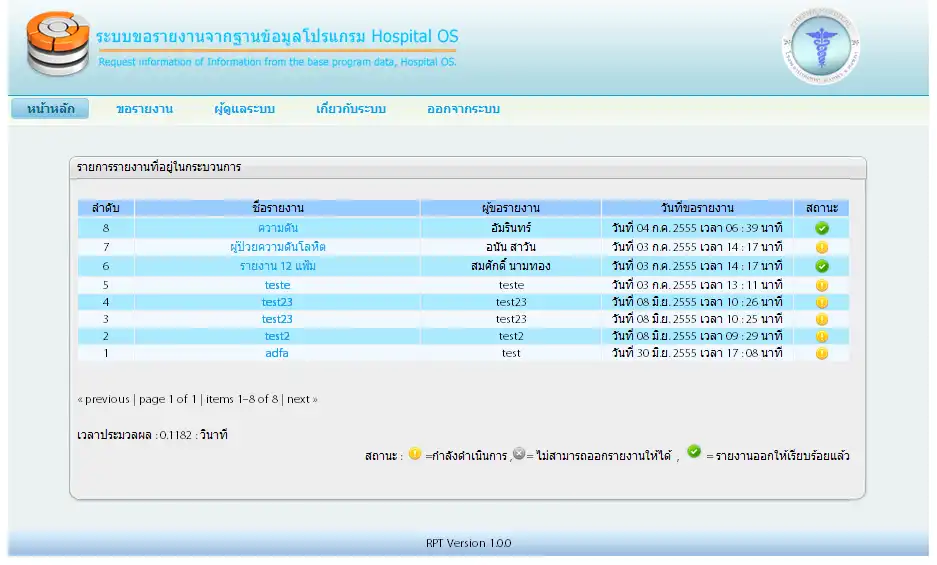Screen dimensions: 937x565
Task: Click the requester cell 'test' in the adfa row
Action: click(511, 353)
